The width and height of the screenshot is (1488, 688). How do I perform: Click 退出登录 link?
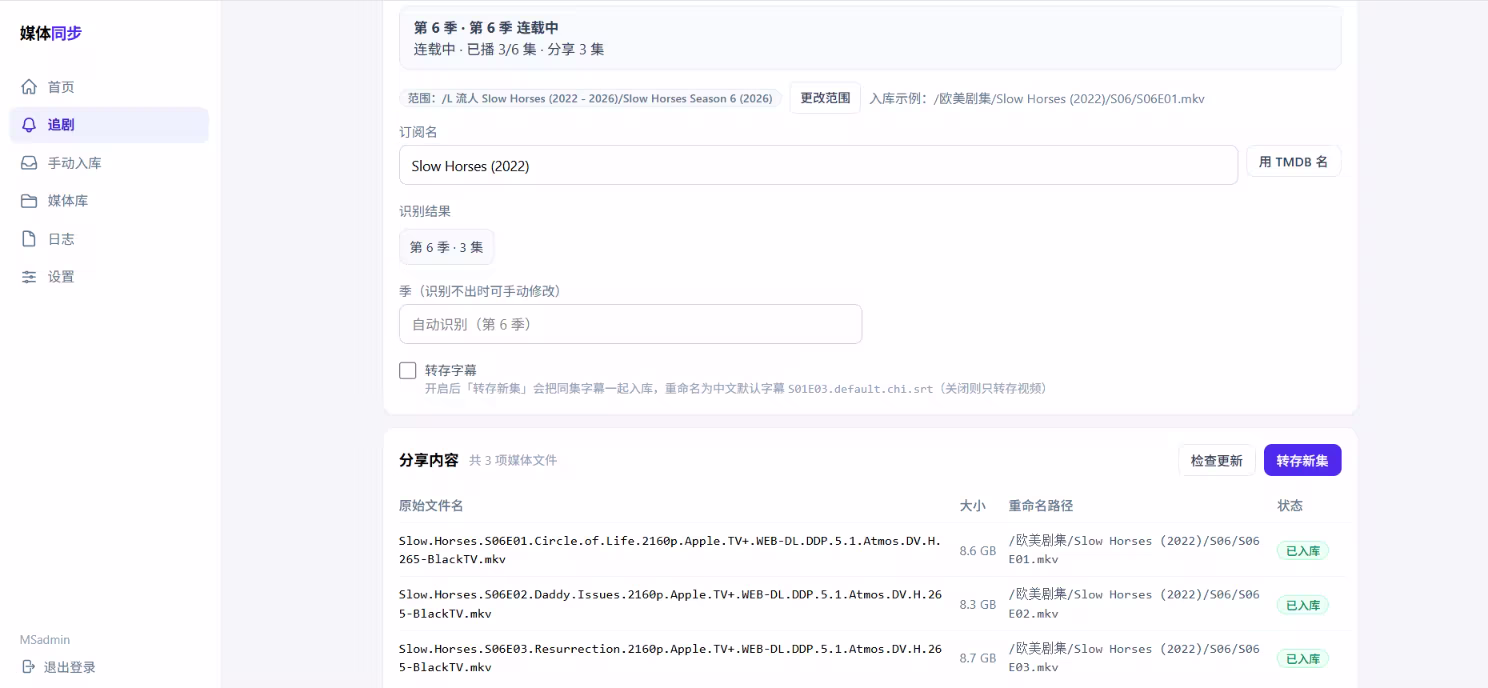(x=59, y=667)
